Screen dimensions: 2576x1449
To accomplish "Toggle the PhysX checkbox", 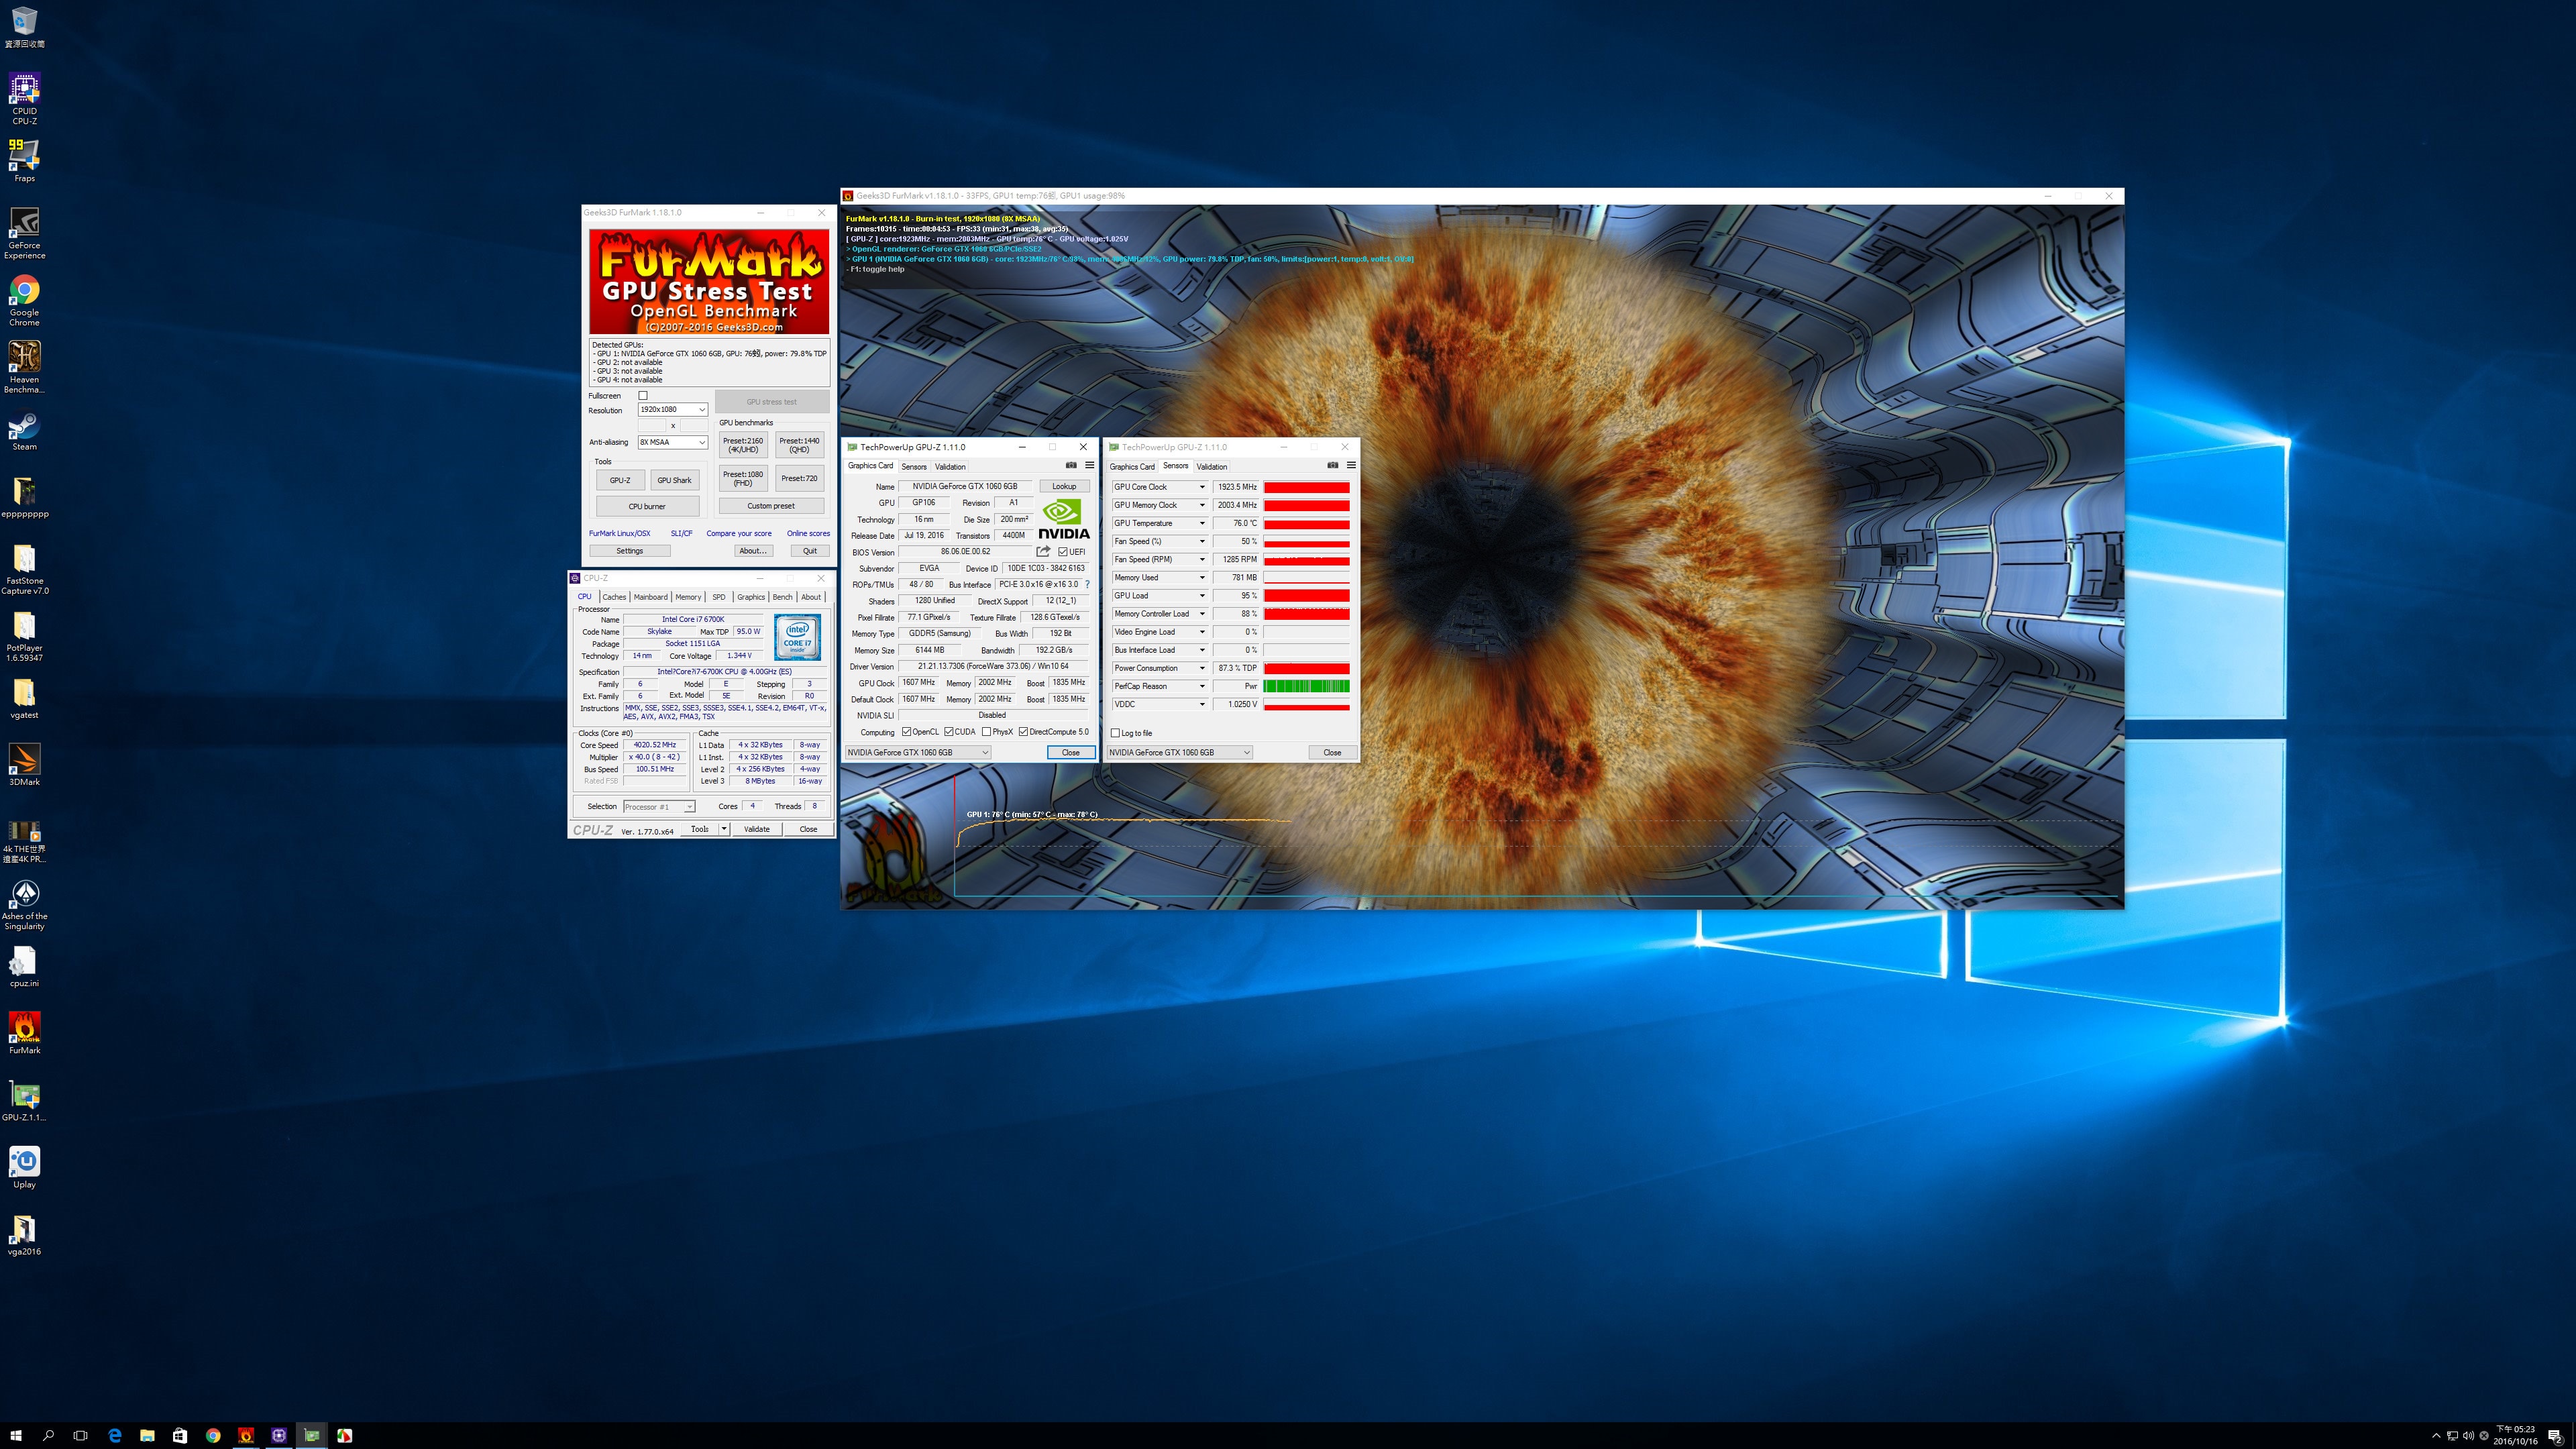I will (x=987, y=732).
